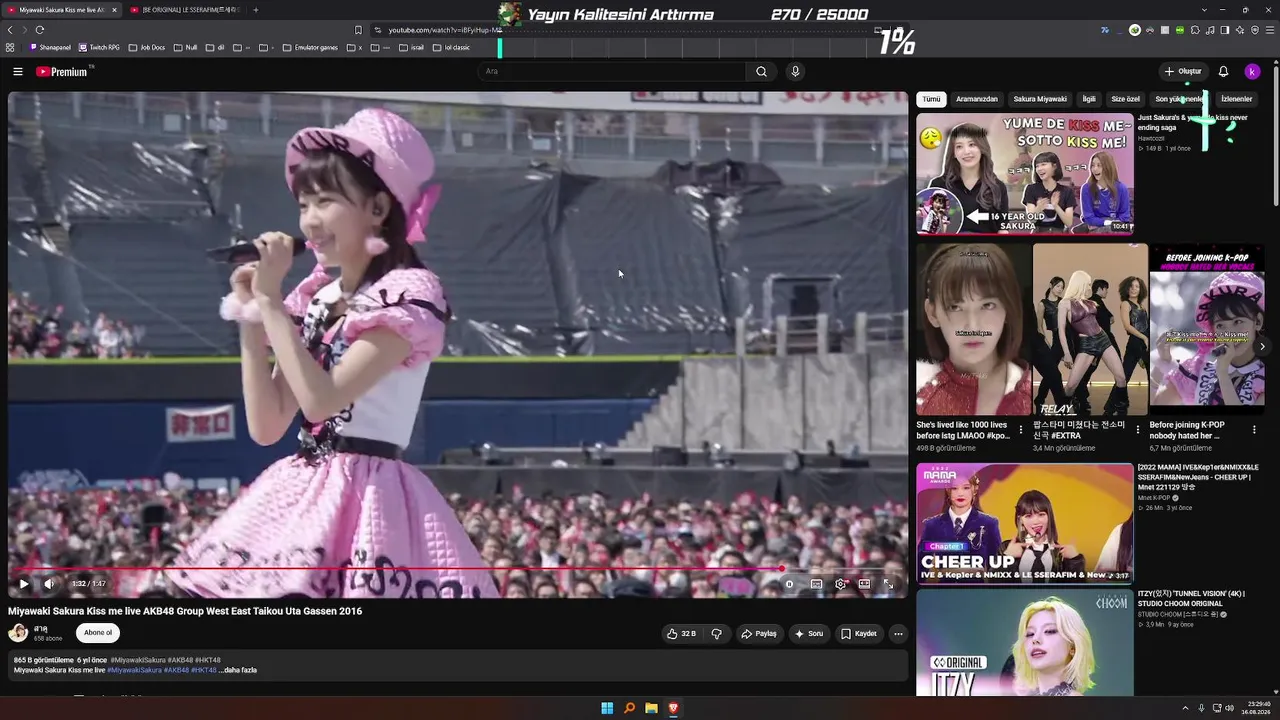Open the 16 Year Old Sakura video thumbnail
This screenshot has height=720, width=1280.
point(1025,174)
